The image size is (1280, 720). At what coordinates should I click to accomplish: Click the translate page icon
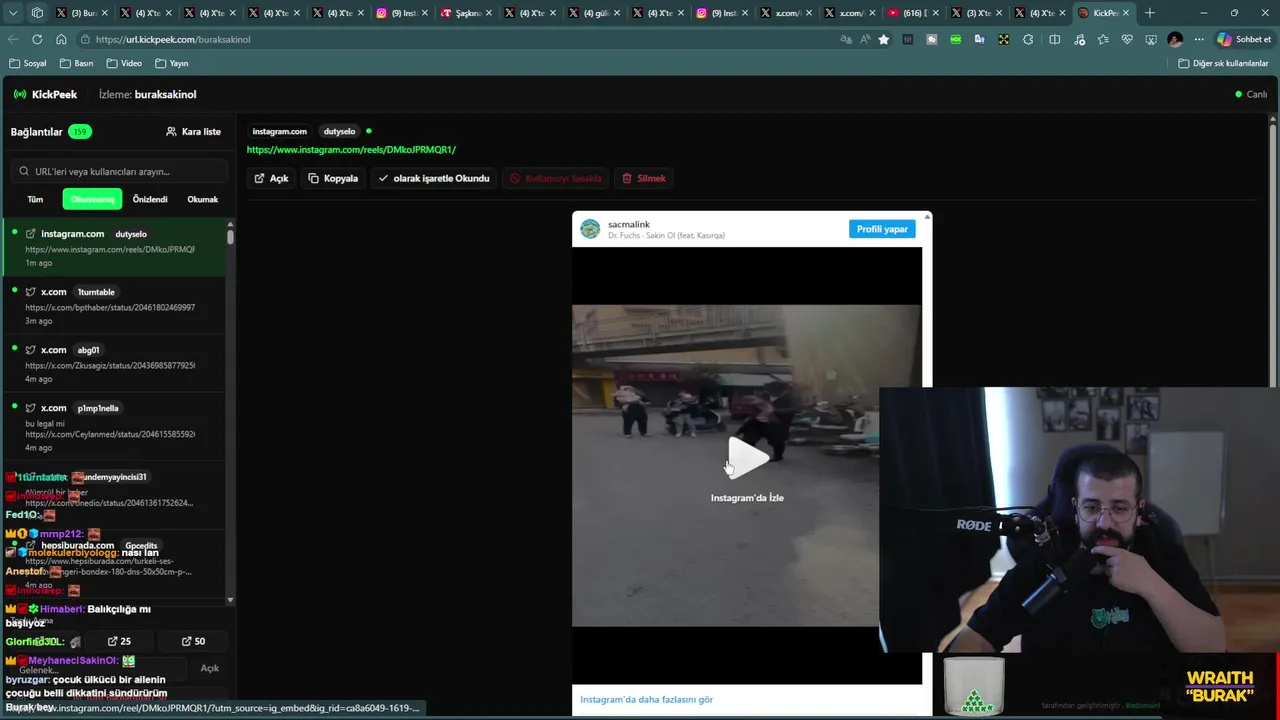click(846, 39)
